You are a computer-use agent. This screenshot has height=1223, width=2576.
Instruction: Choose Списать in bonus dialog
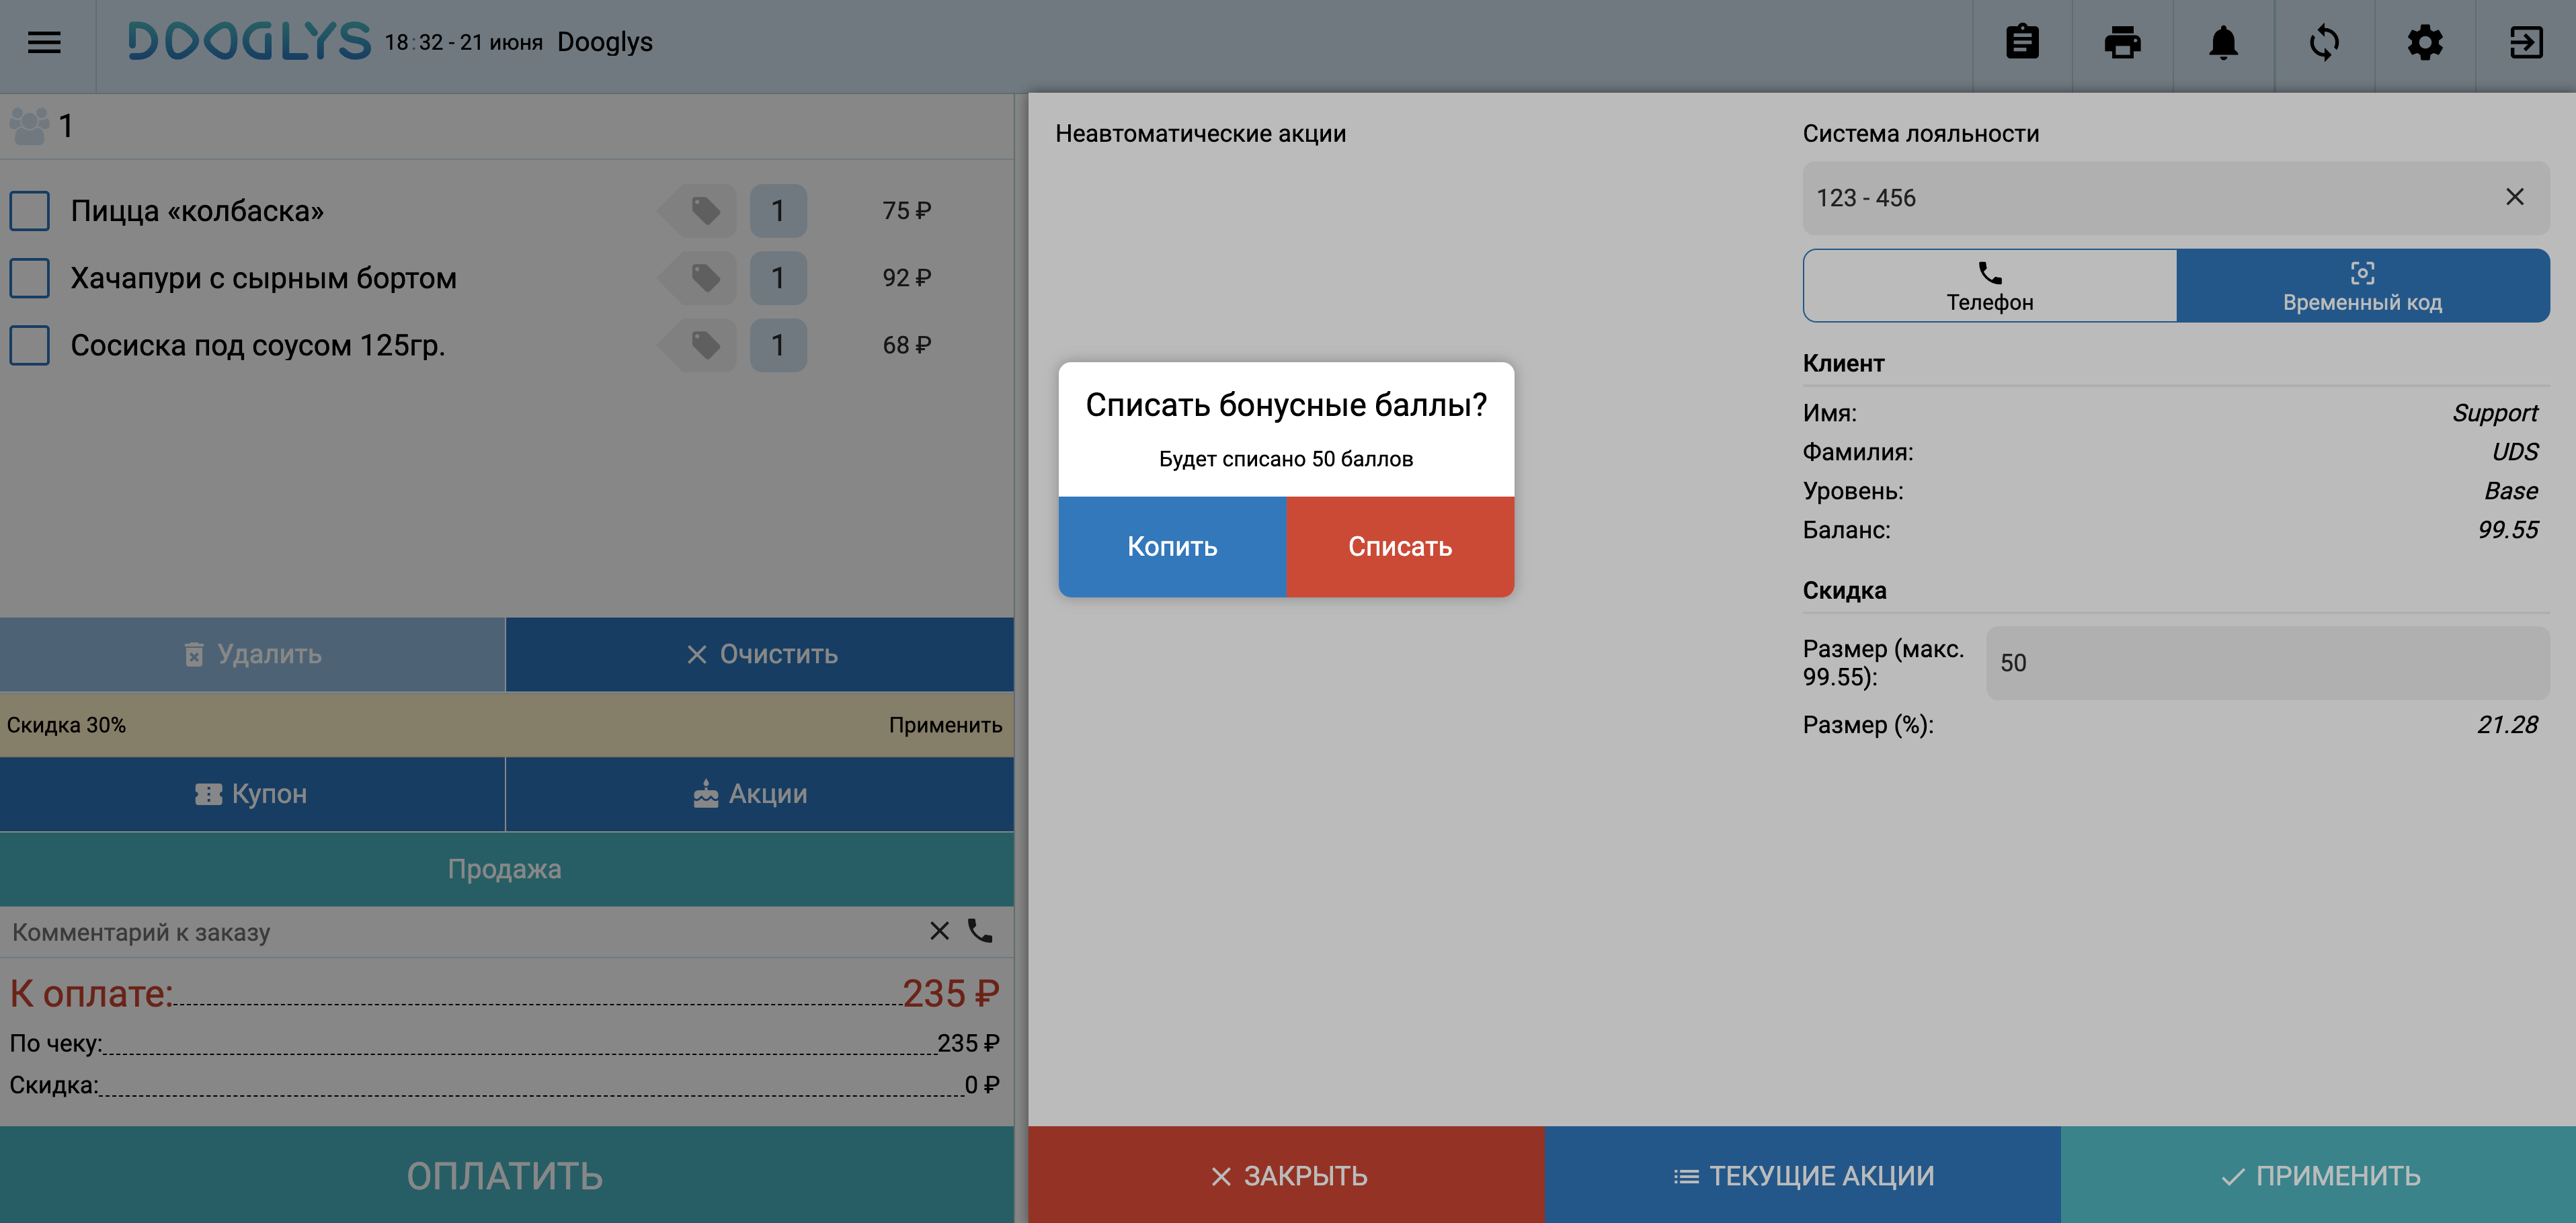1400,546
